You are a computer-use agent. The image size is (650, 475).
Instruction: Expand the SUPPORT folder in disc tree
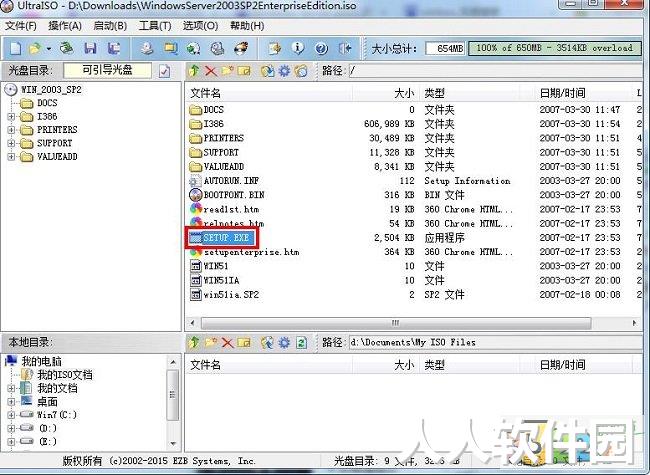coord(11,143)
